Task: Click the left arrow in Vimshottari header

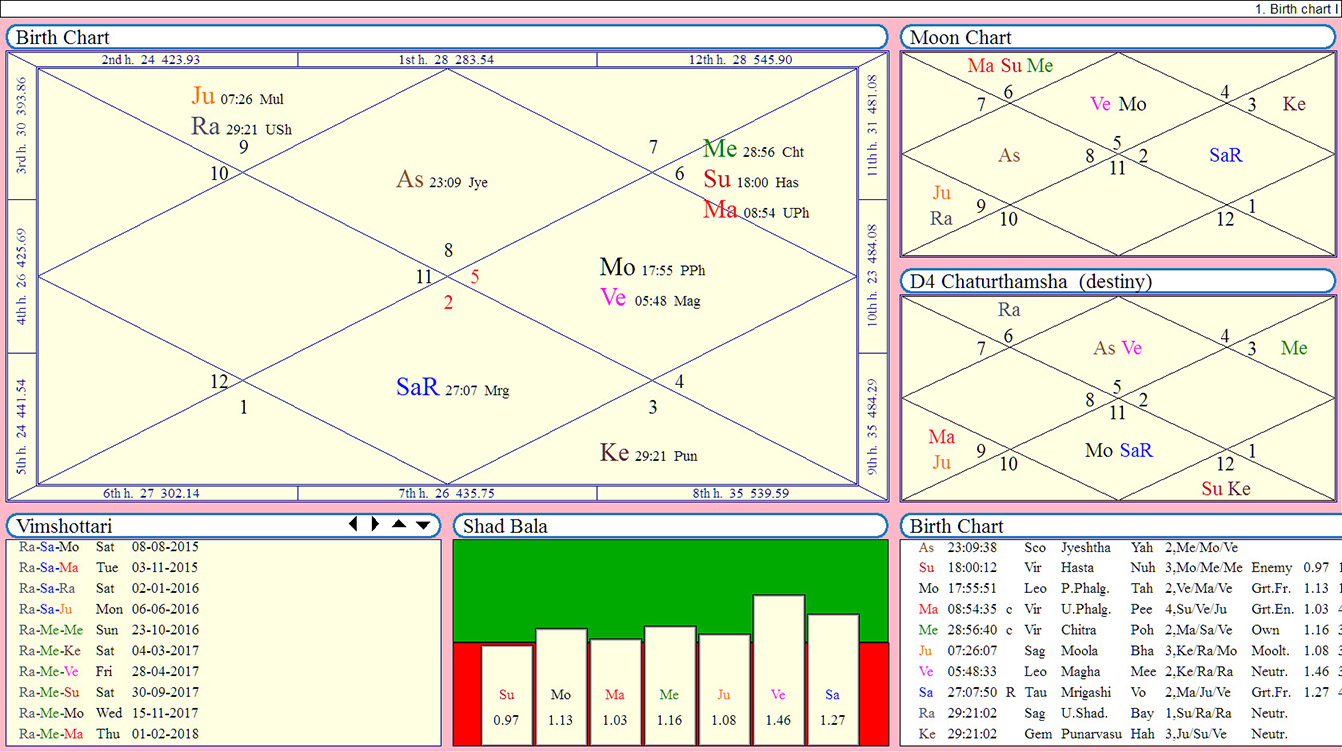Action: click(352, 525)
